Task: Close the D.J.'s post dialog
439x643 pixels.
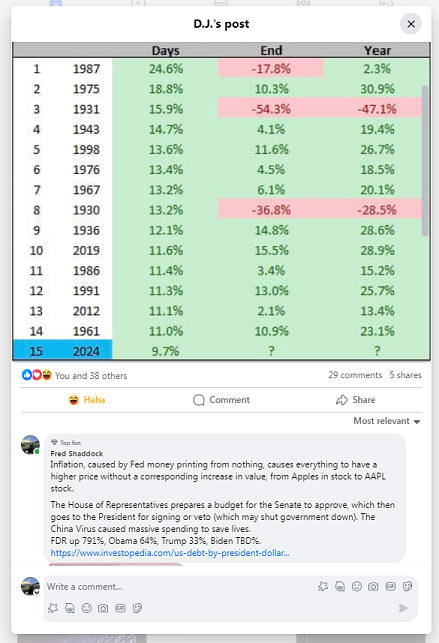Action: (x=411, y=24)
